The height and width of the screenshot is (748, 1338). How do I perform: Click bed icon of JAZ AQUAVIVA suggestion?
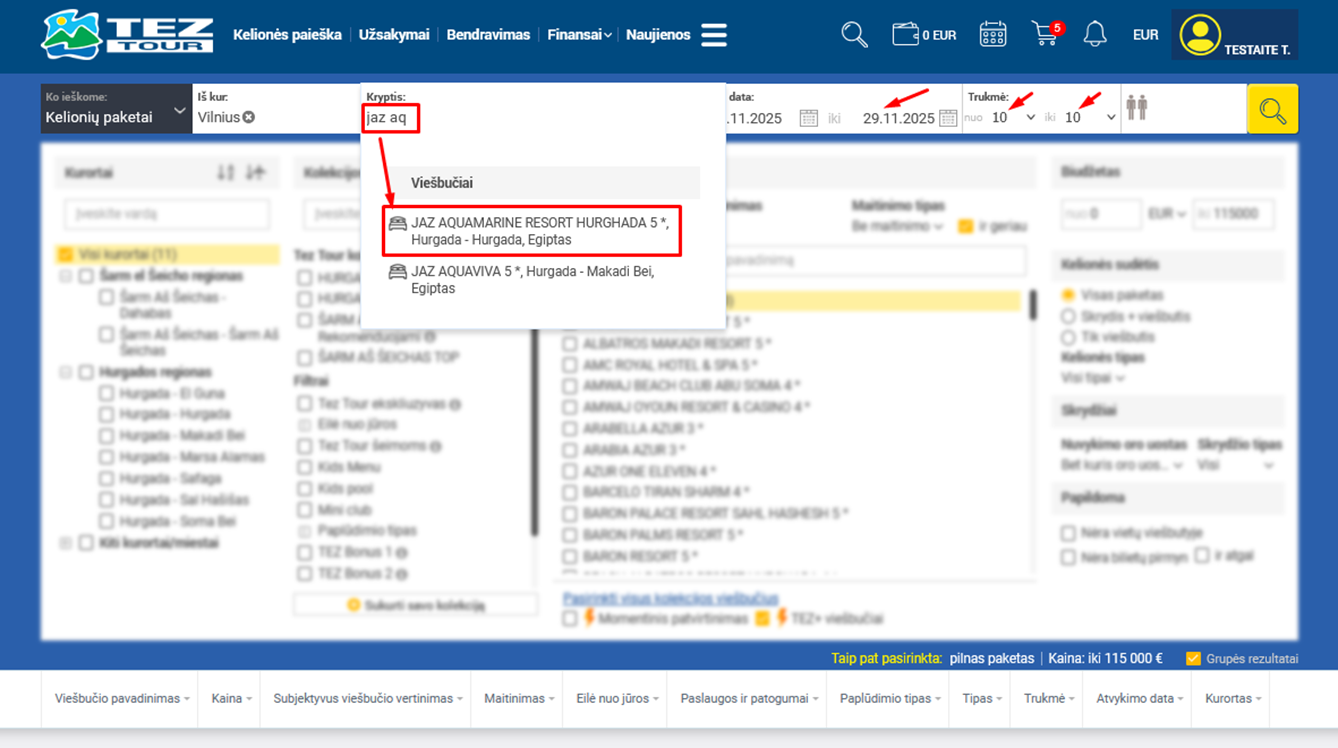tap(398, 272)
